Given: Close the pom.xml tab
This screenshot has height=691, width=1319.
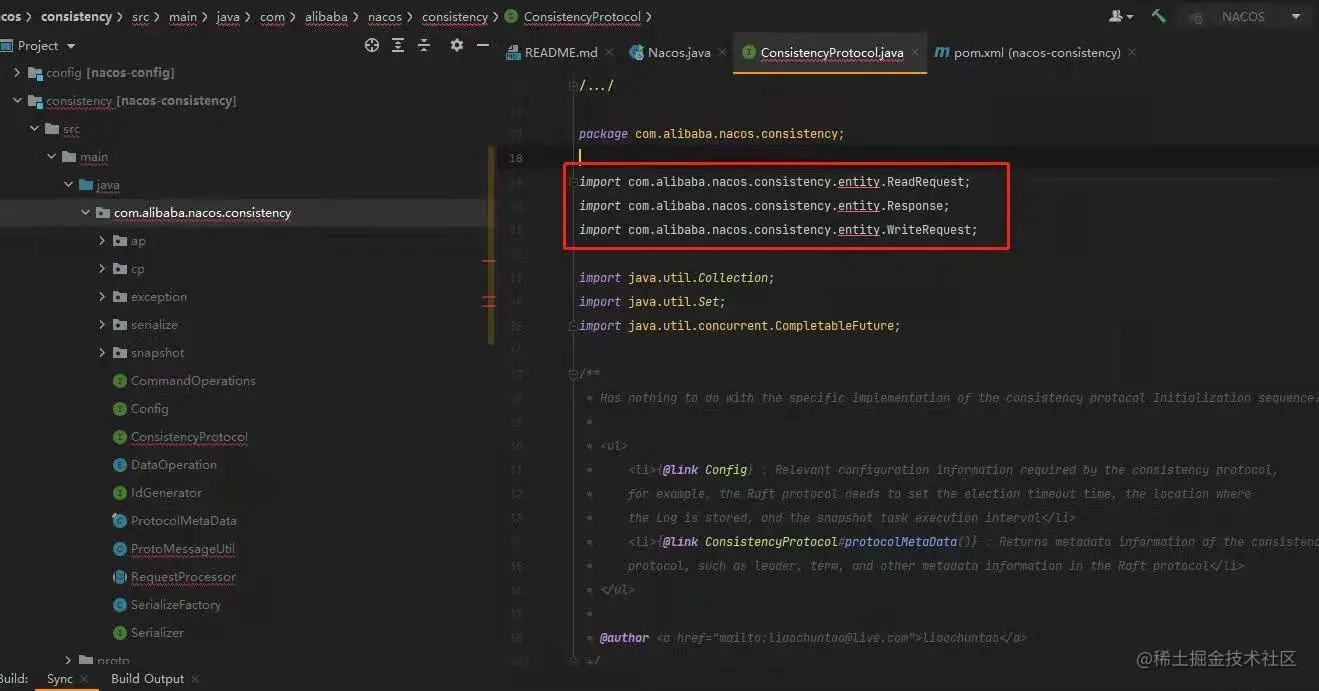Looking at the screenshot, I should point(1132,52).
